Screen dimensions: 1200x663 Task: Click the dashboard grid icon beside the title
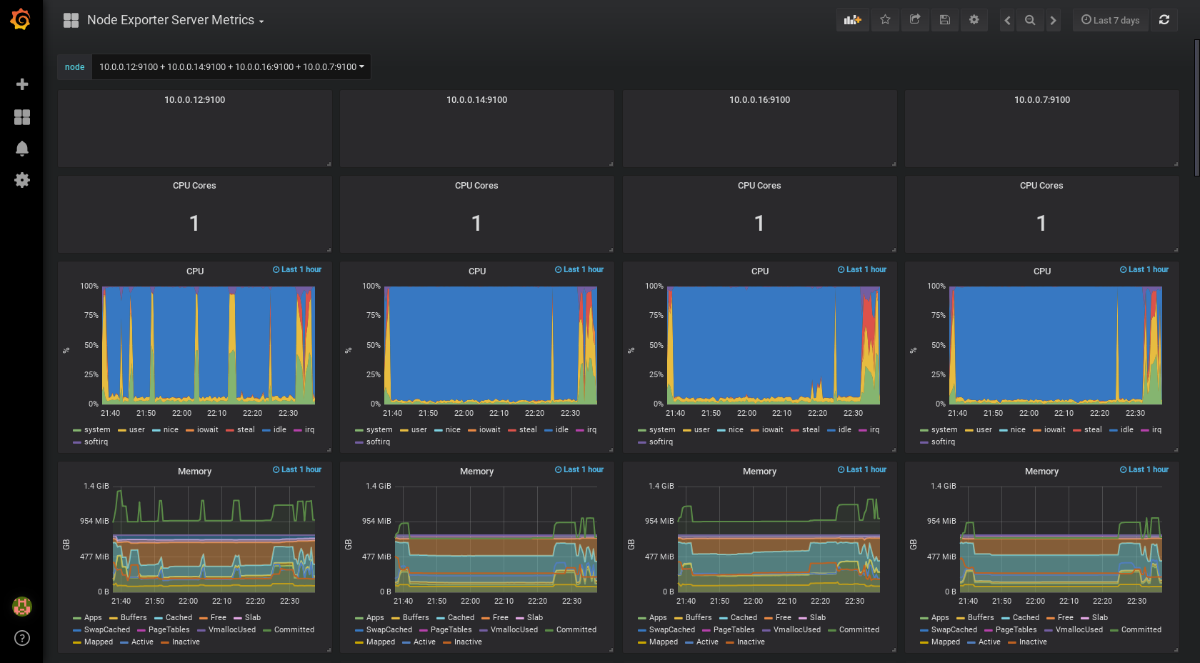tap(71, 20)
